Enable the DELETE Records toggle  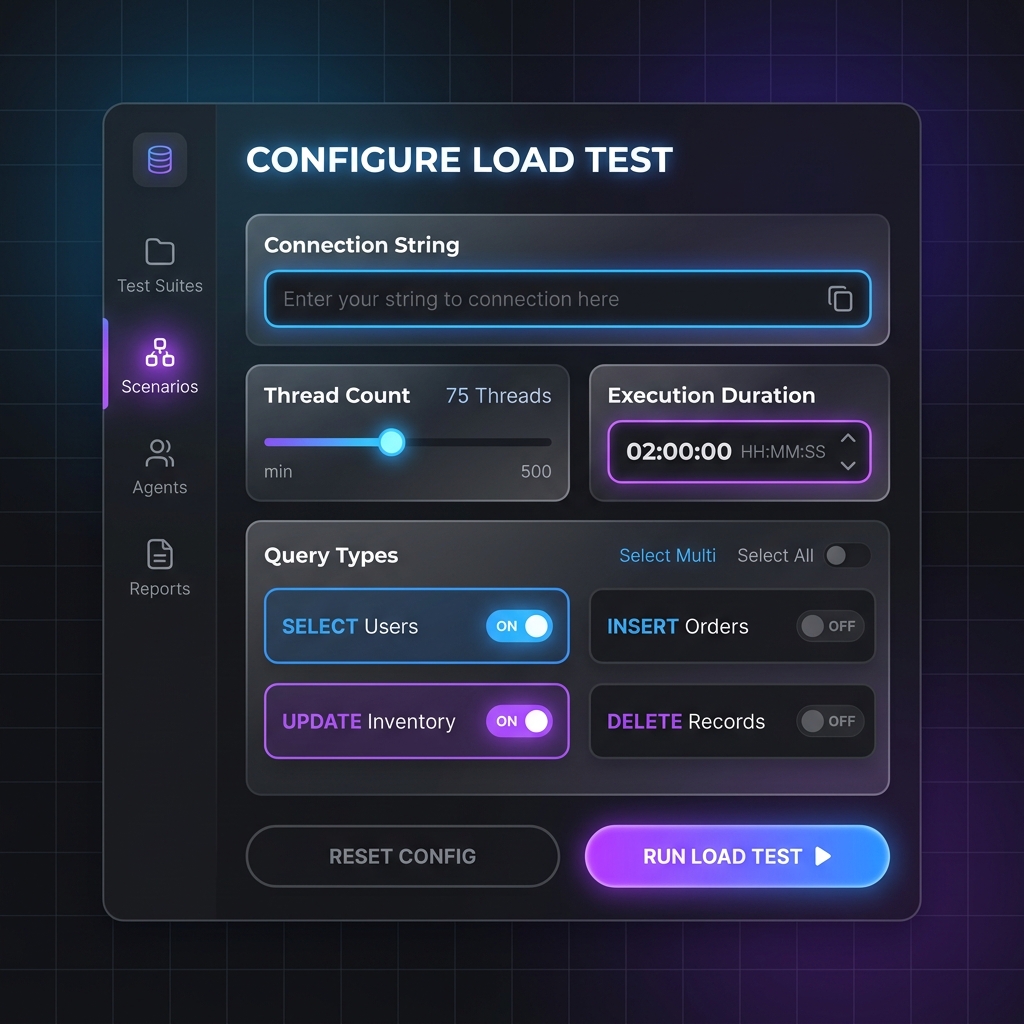click(830, 721)
